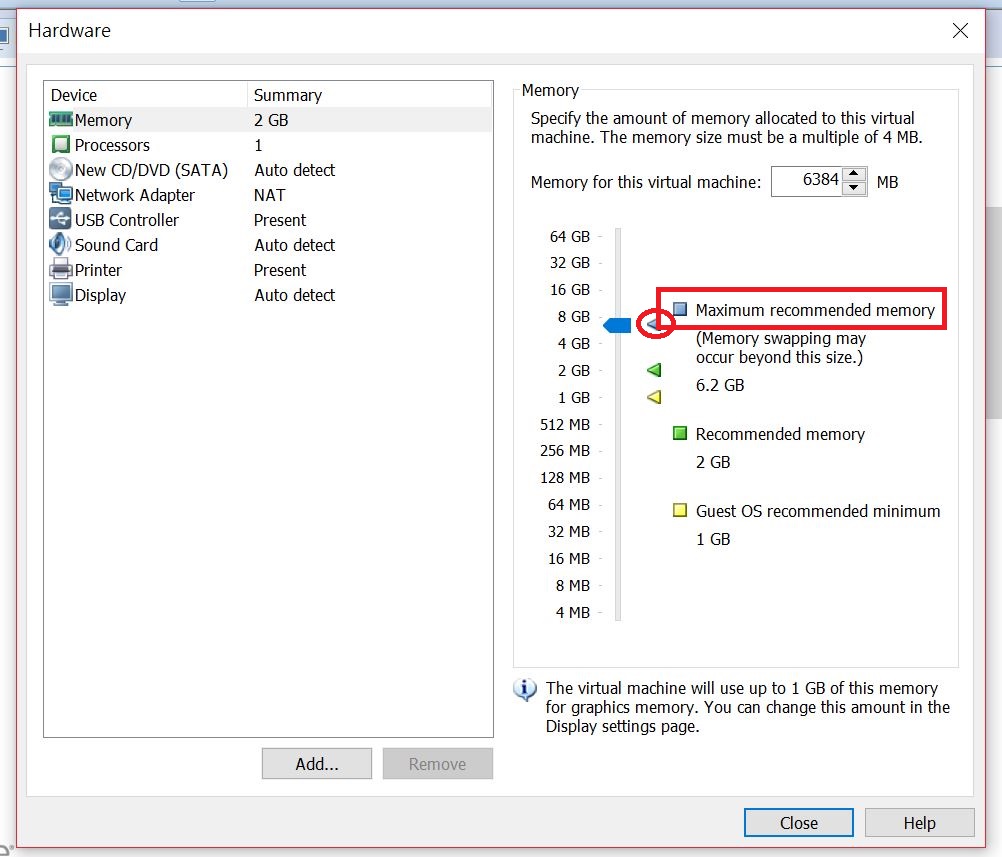The height and width of the screenshot is (857, 1002).
Task: Click the X to close Hardware window
Action: tap(960, 31)
